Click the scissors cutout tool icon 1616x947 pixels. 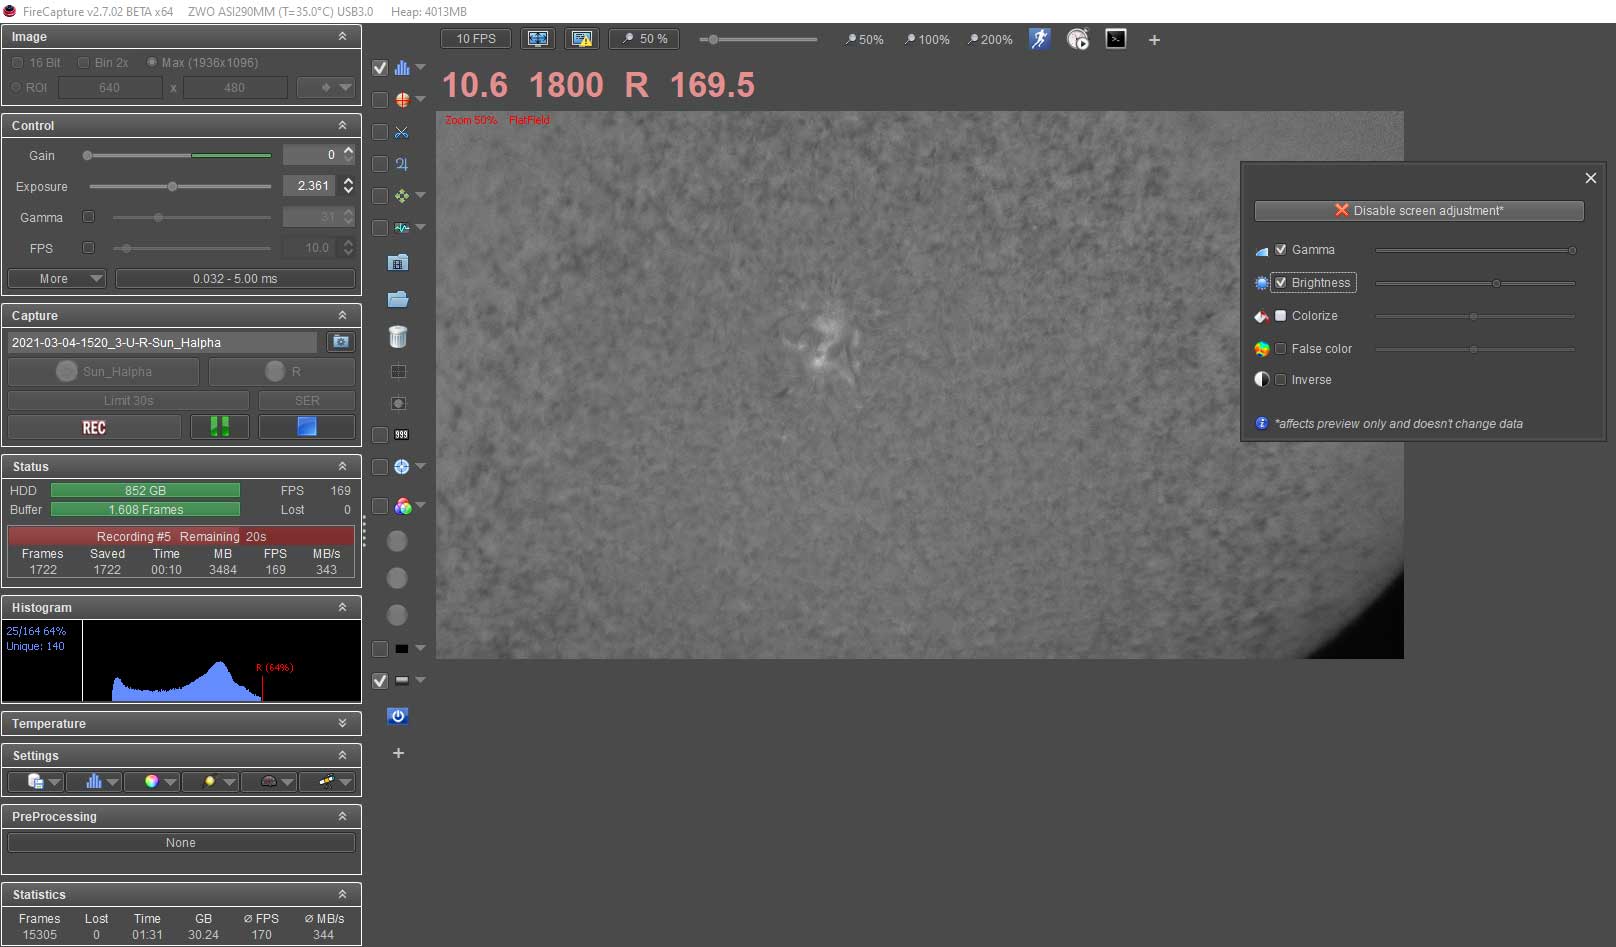[402, 132]
